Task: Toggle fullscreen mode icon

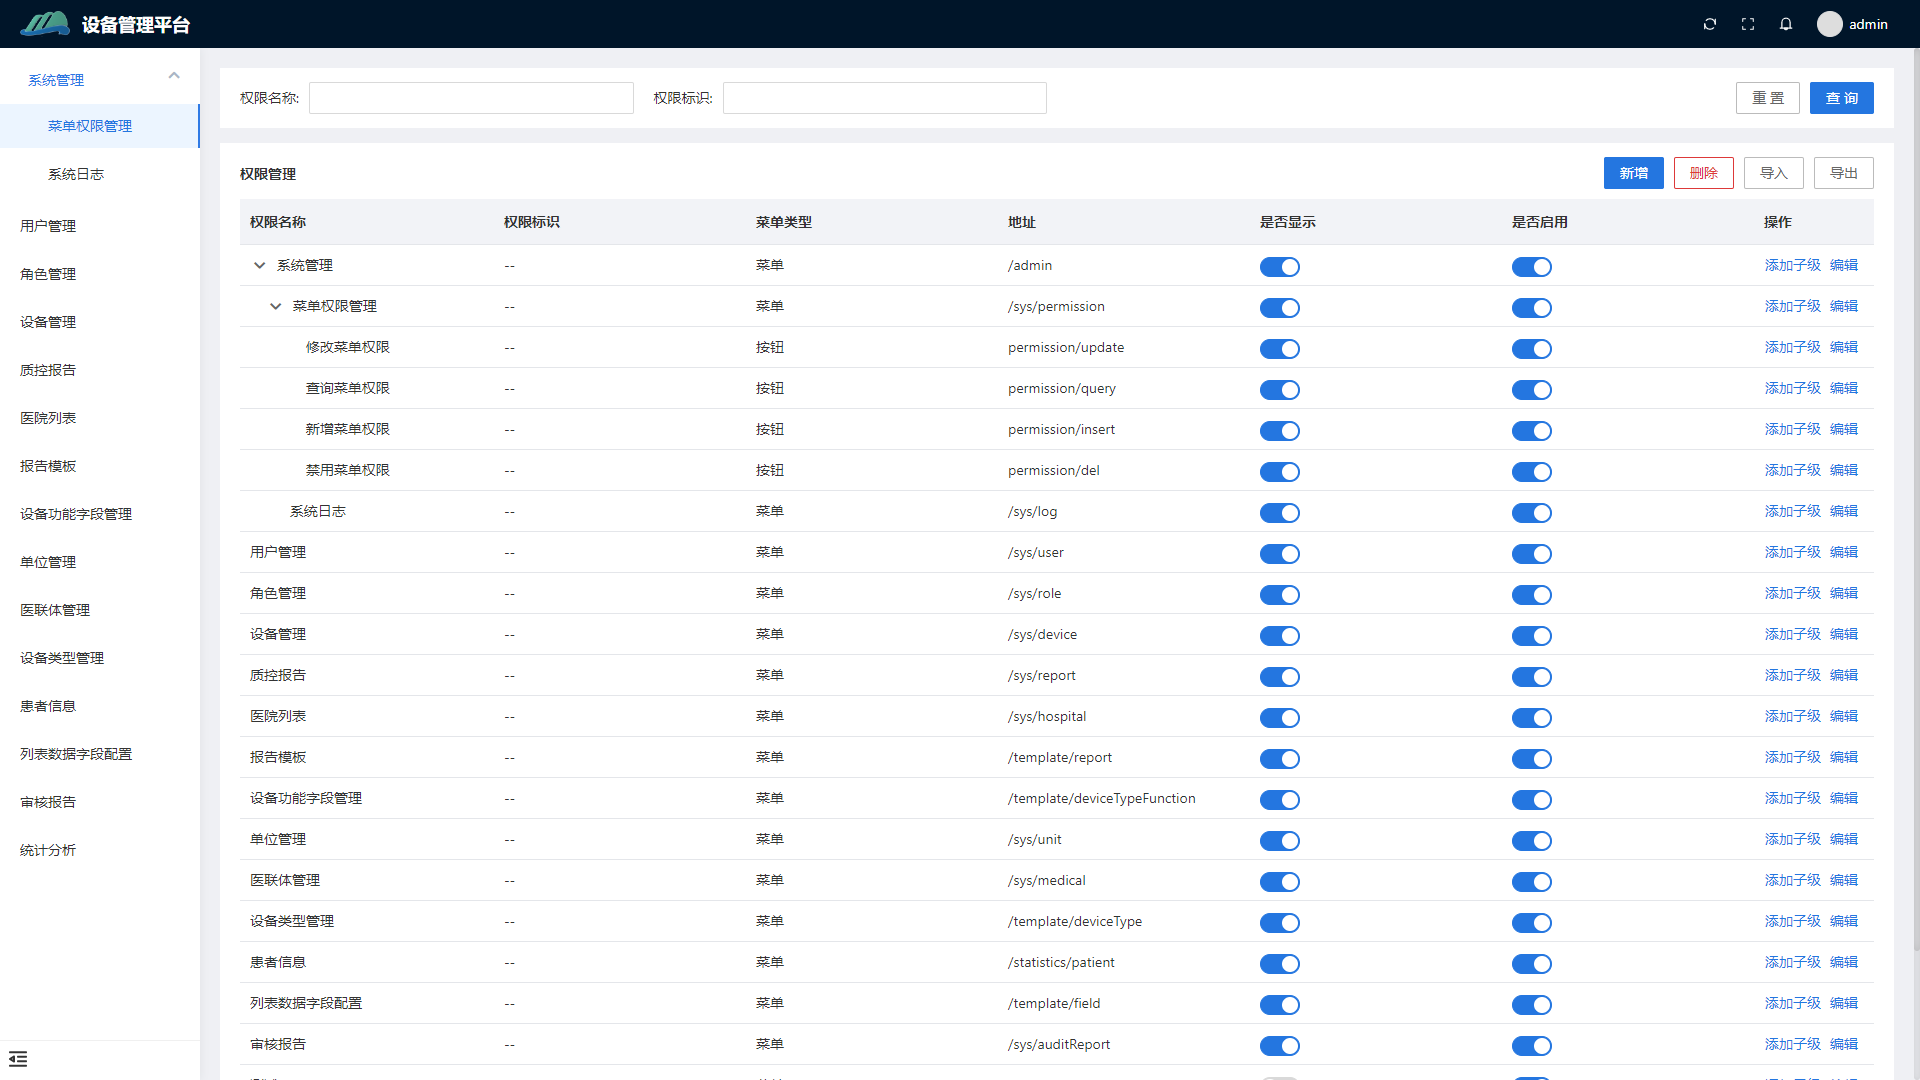Action: pos(1748,24)
